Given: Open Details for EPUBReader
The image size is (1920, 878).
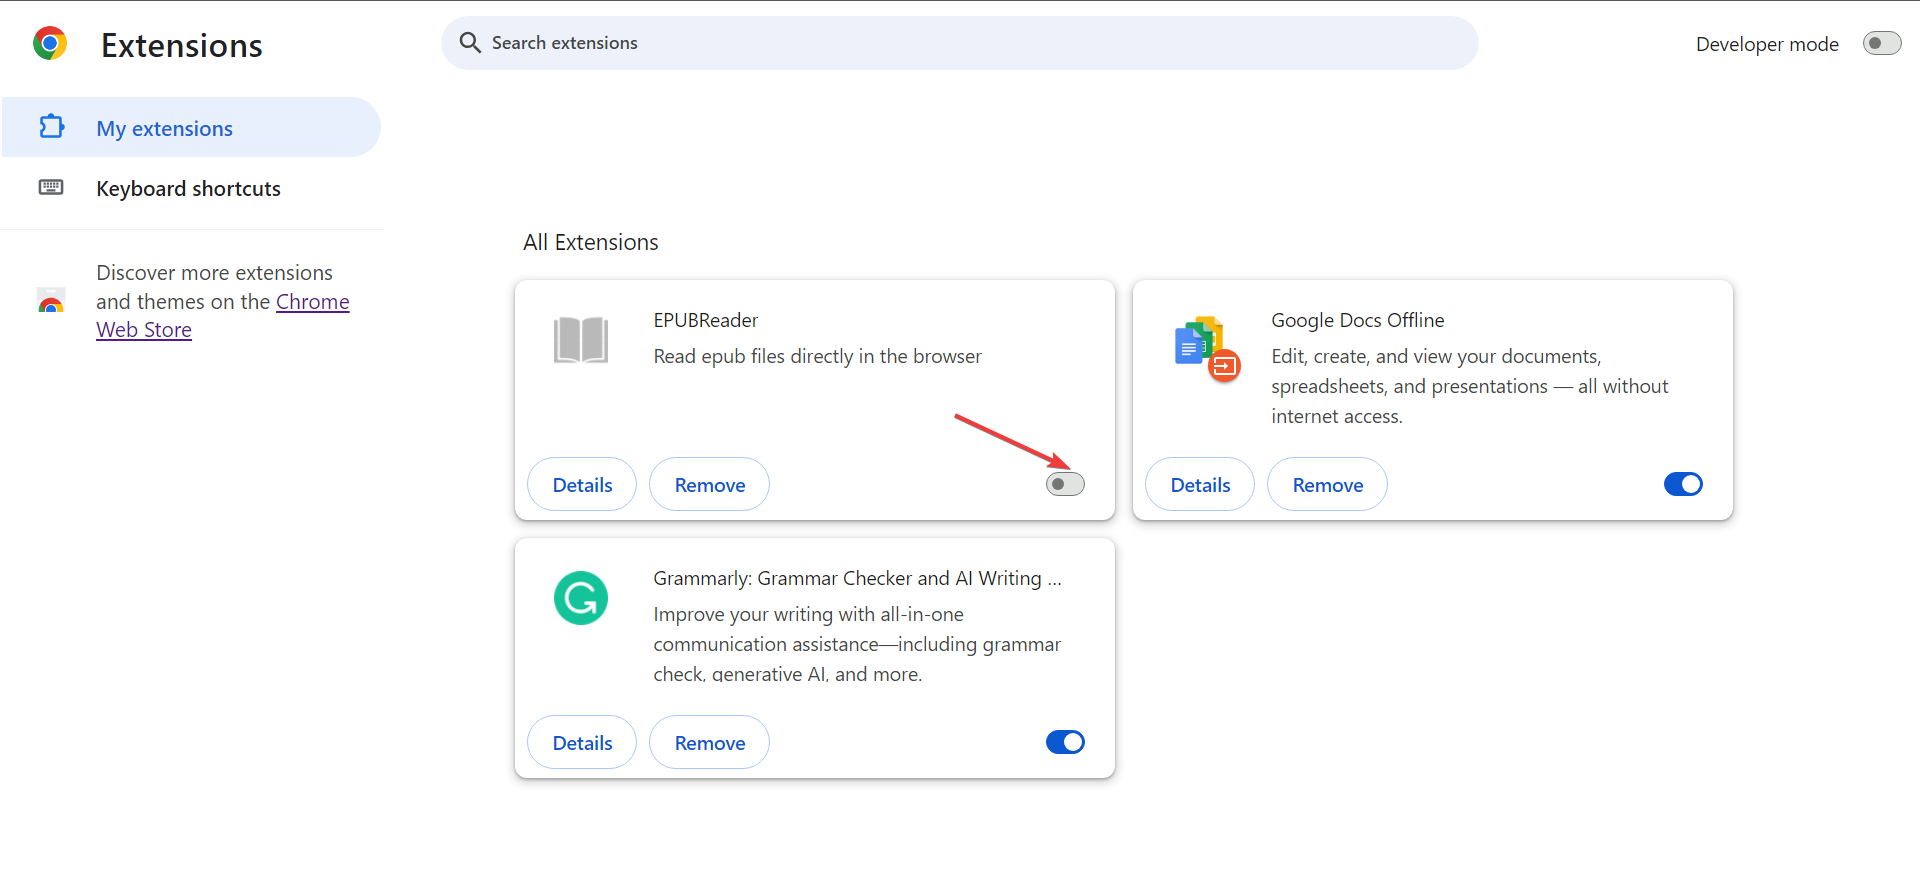Looking at the screenshot, I should [x=582, y=485].
